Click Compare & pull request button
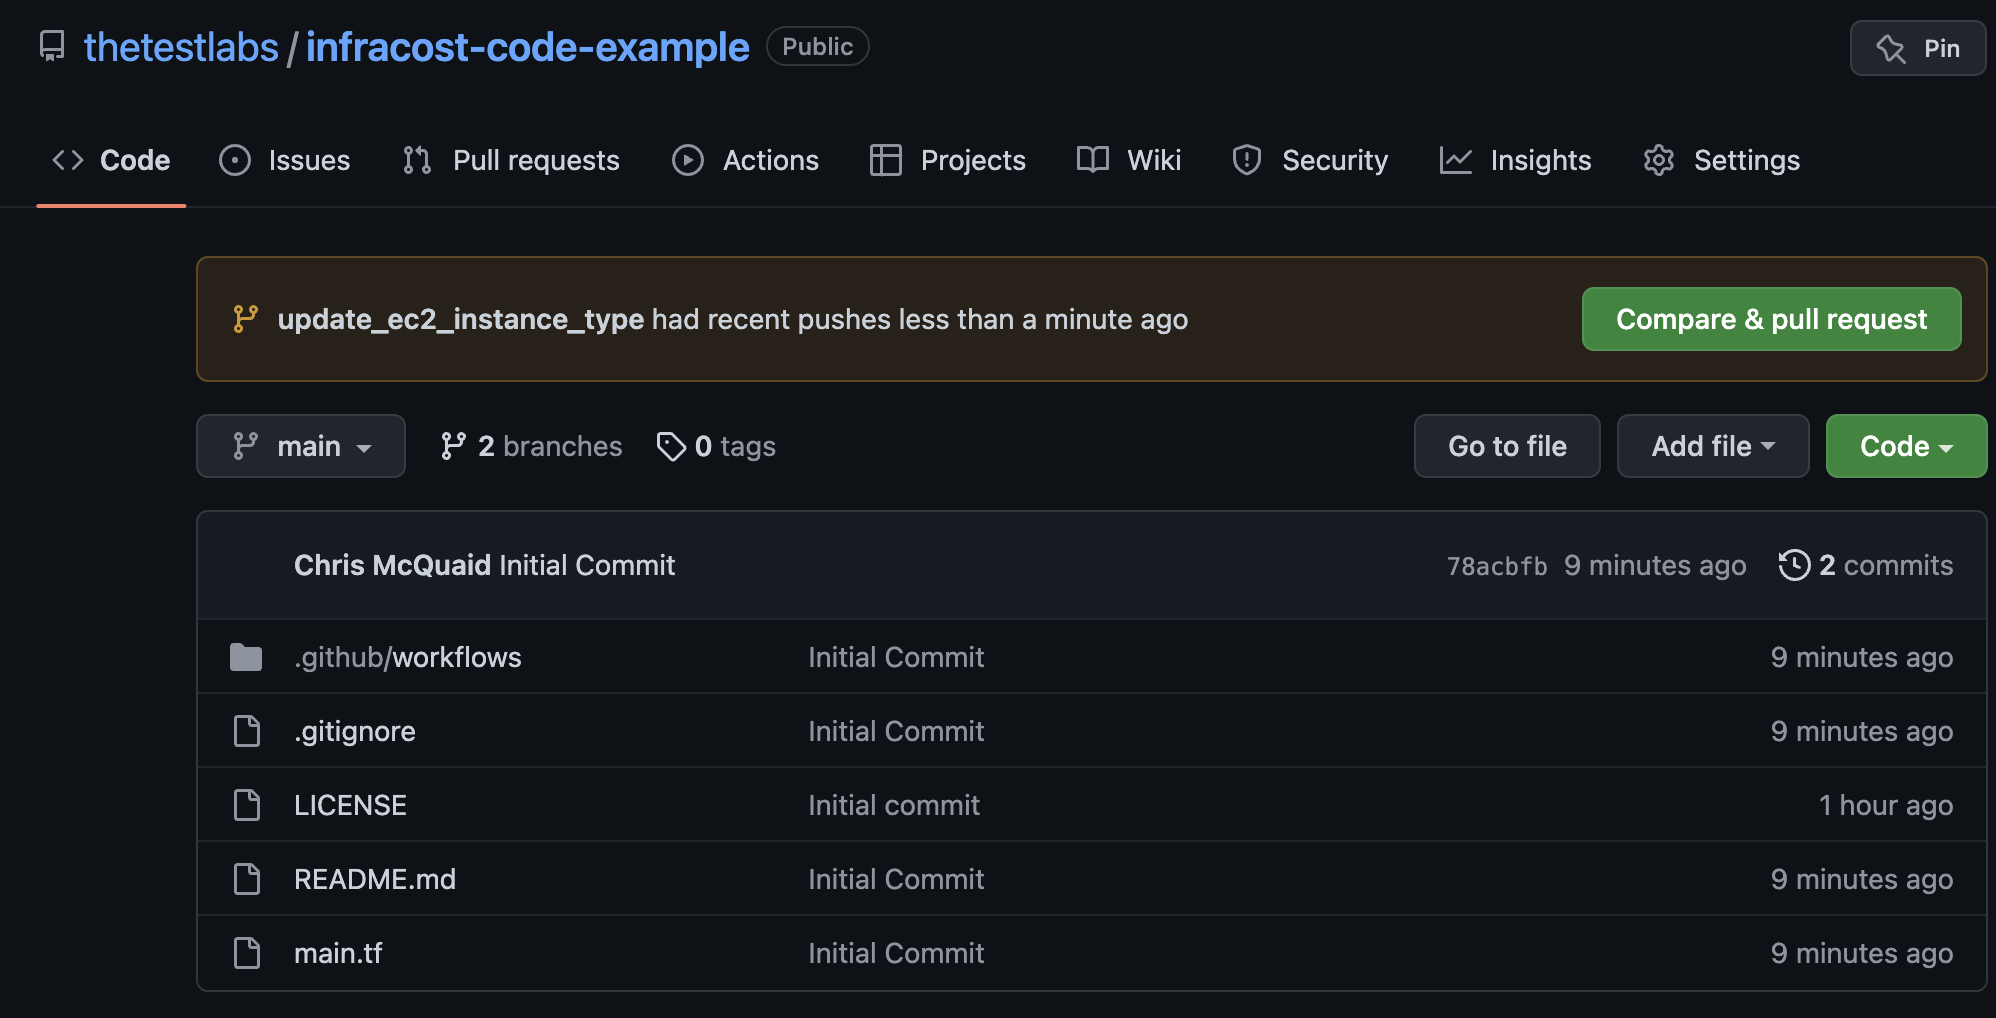This screenshot has width=1996, height=1018. [1771, 319]
